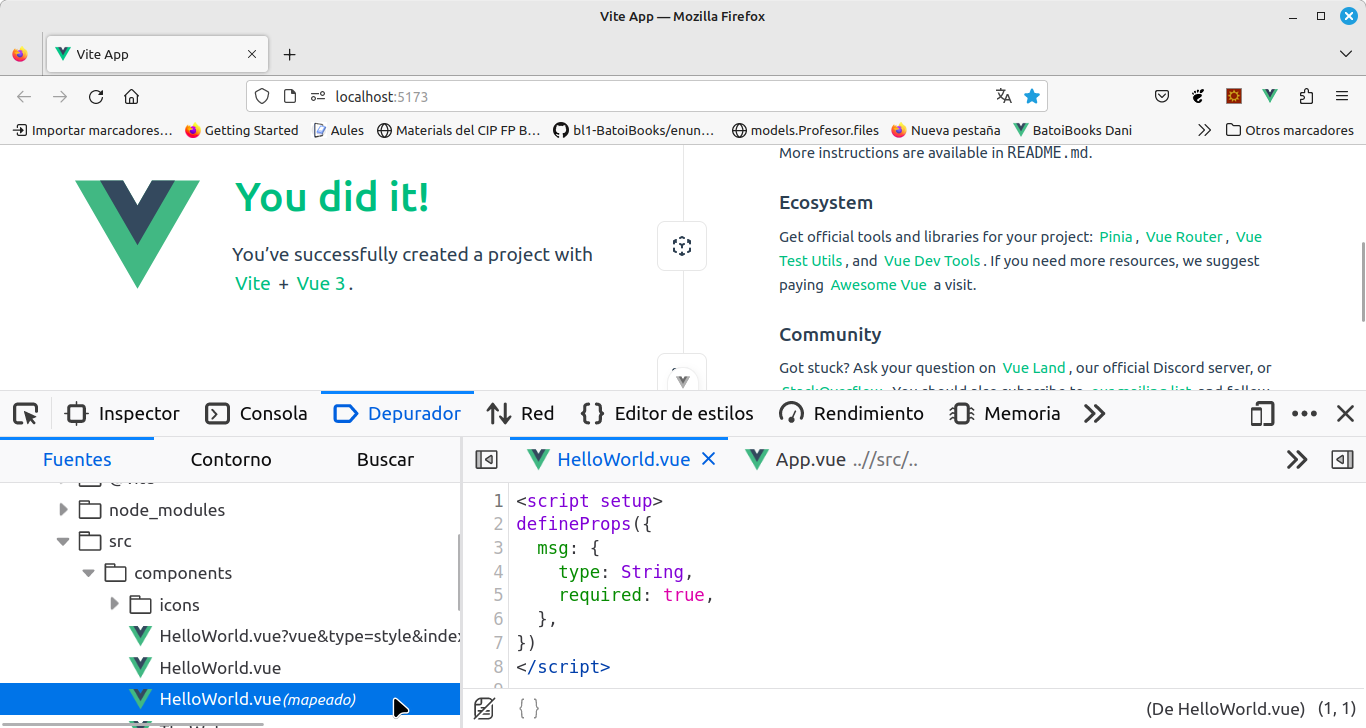The height and width of the screenshot is (728, 1366).
Task: Collapse the sources pane icon
Action: [487, 460]
